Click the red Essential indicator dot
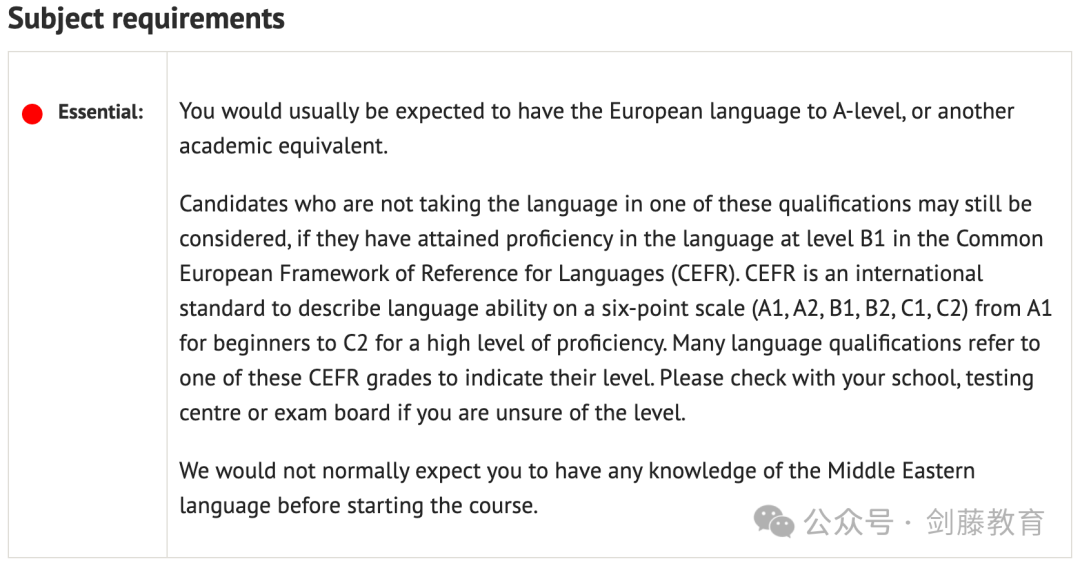This screenshot has width=1080, height=566. tap(32, 114)
